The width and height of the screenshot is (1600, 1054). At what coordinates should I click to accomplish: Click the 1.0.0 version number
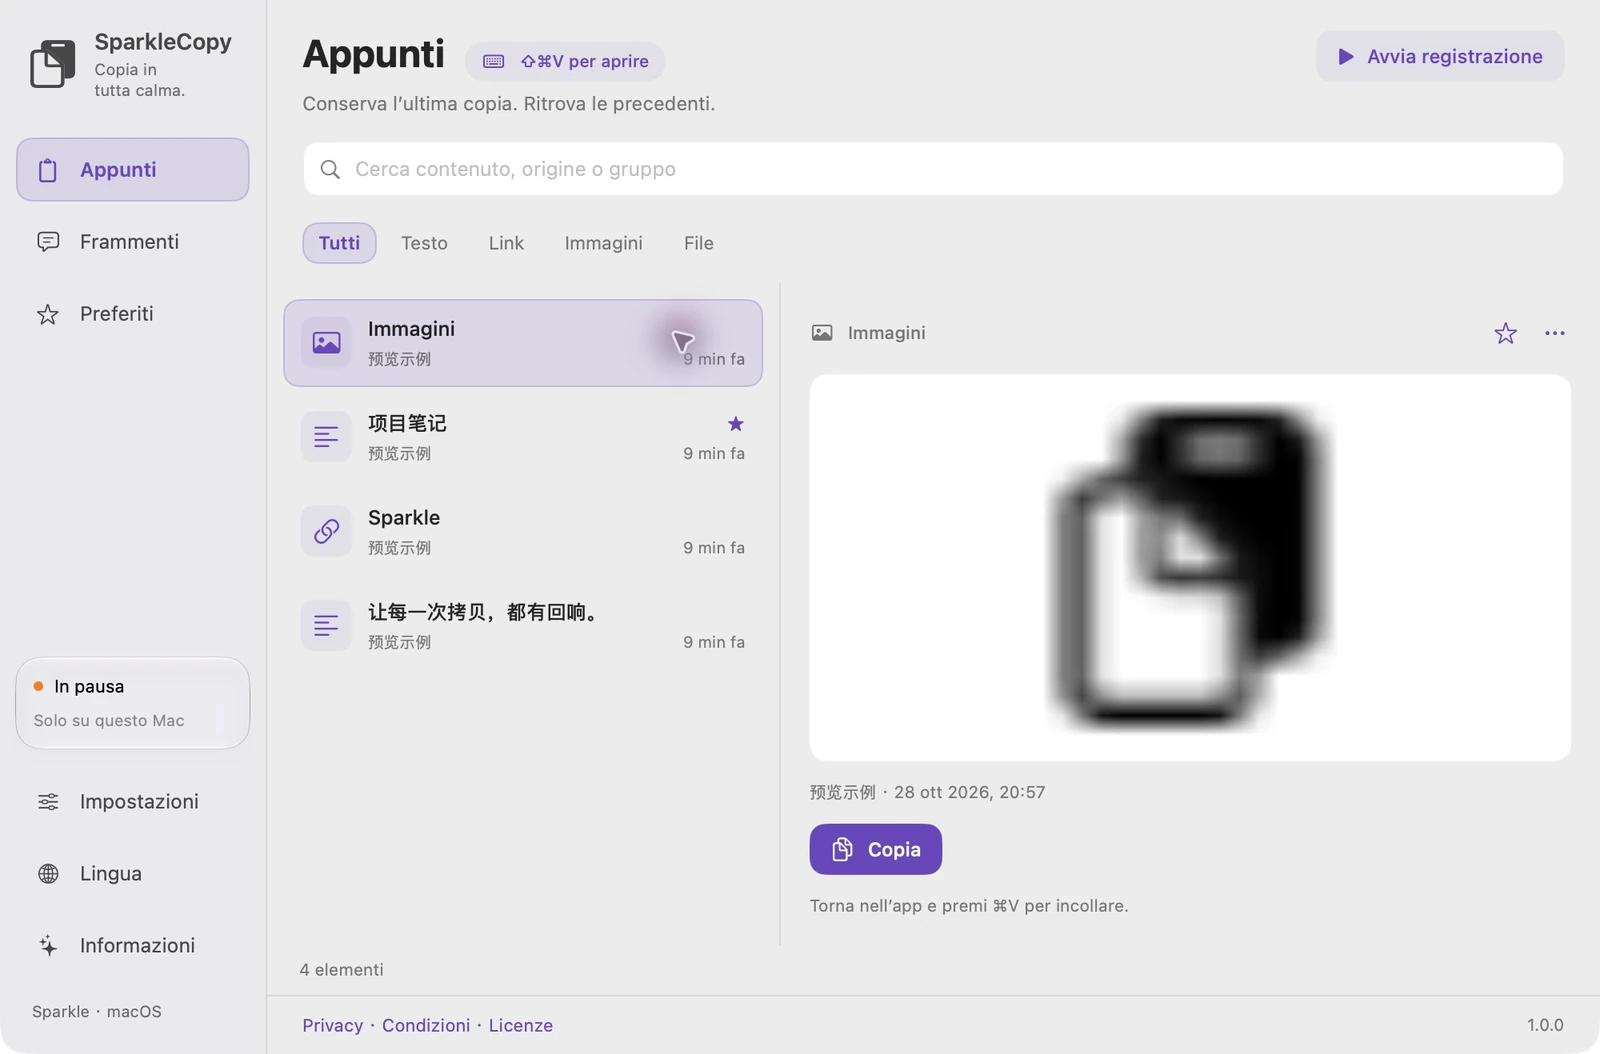(x=1545, y=1025)
